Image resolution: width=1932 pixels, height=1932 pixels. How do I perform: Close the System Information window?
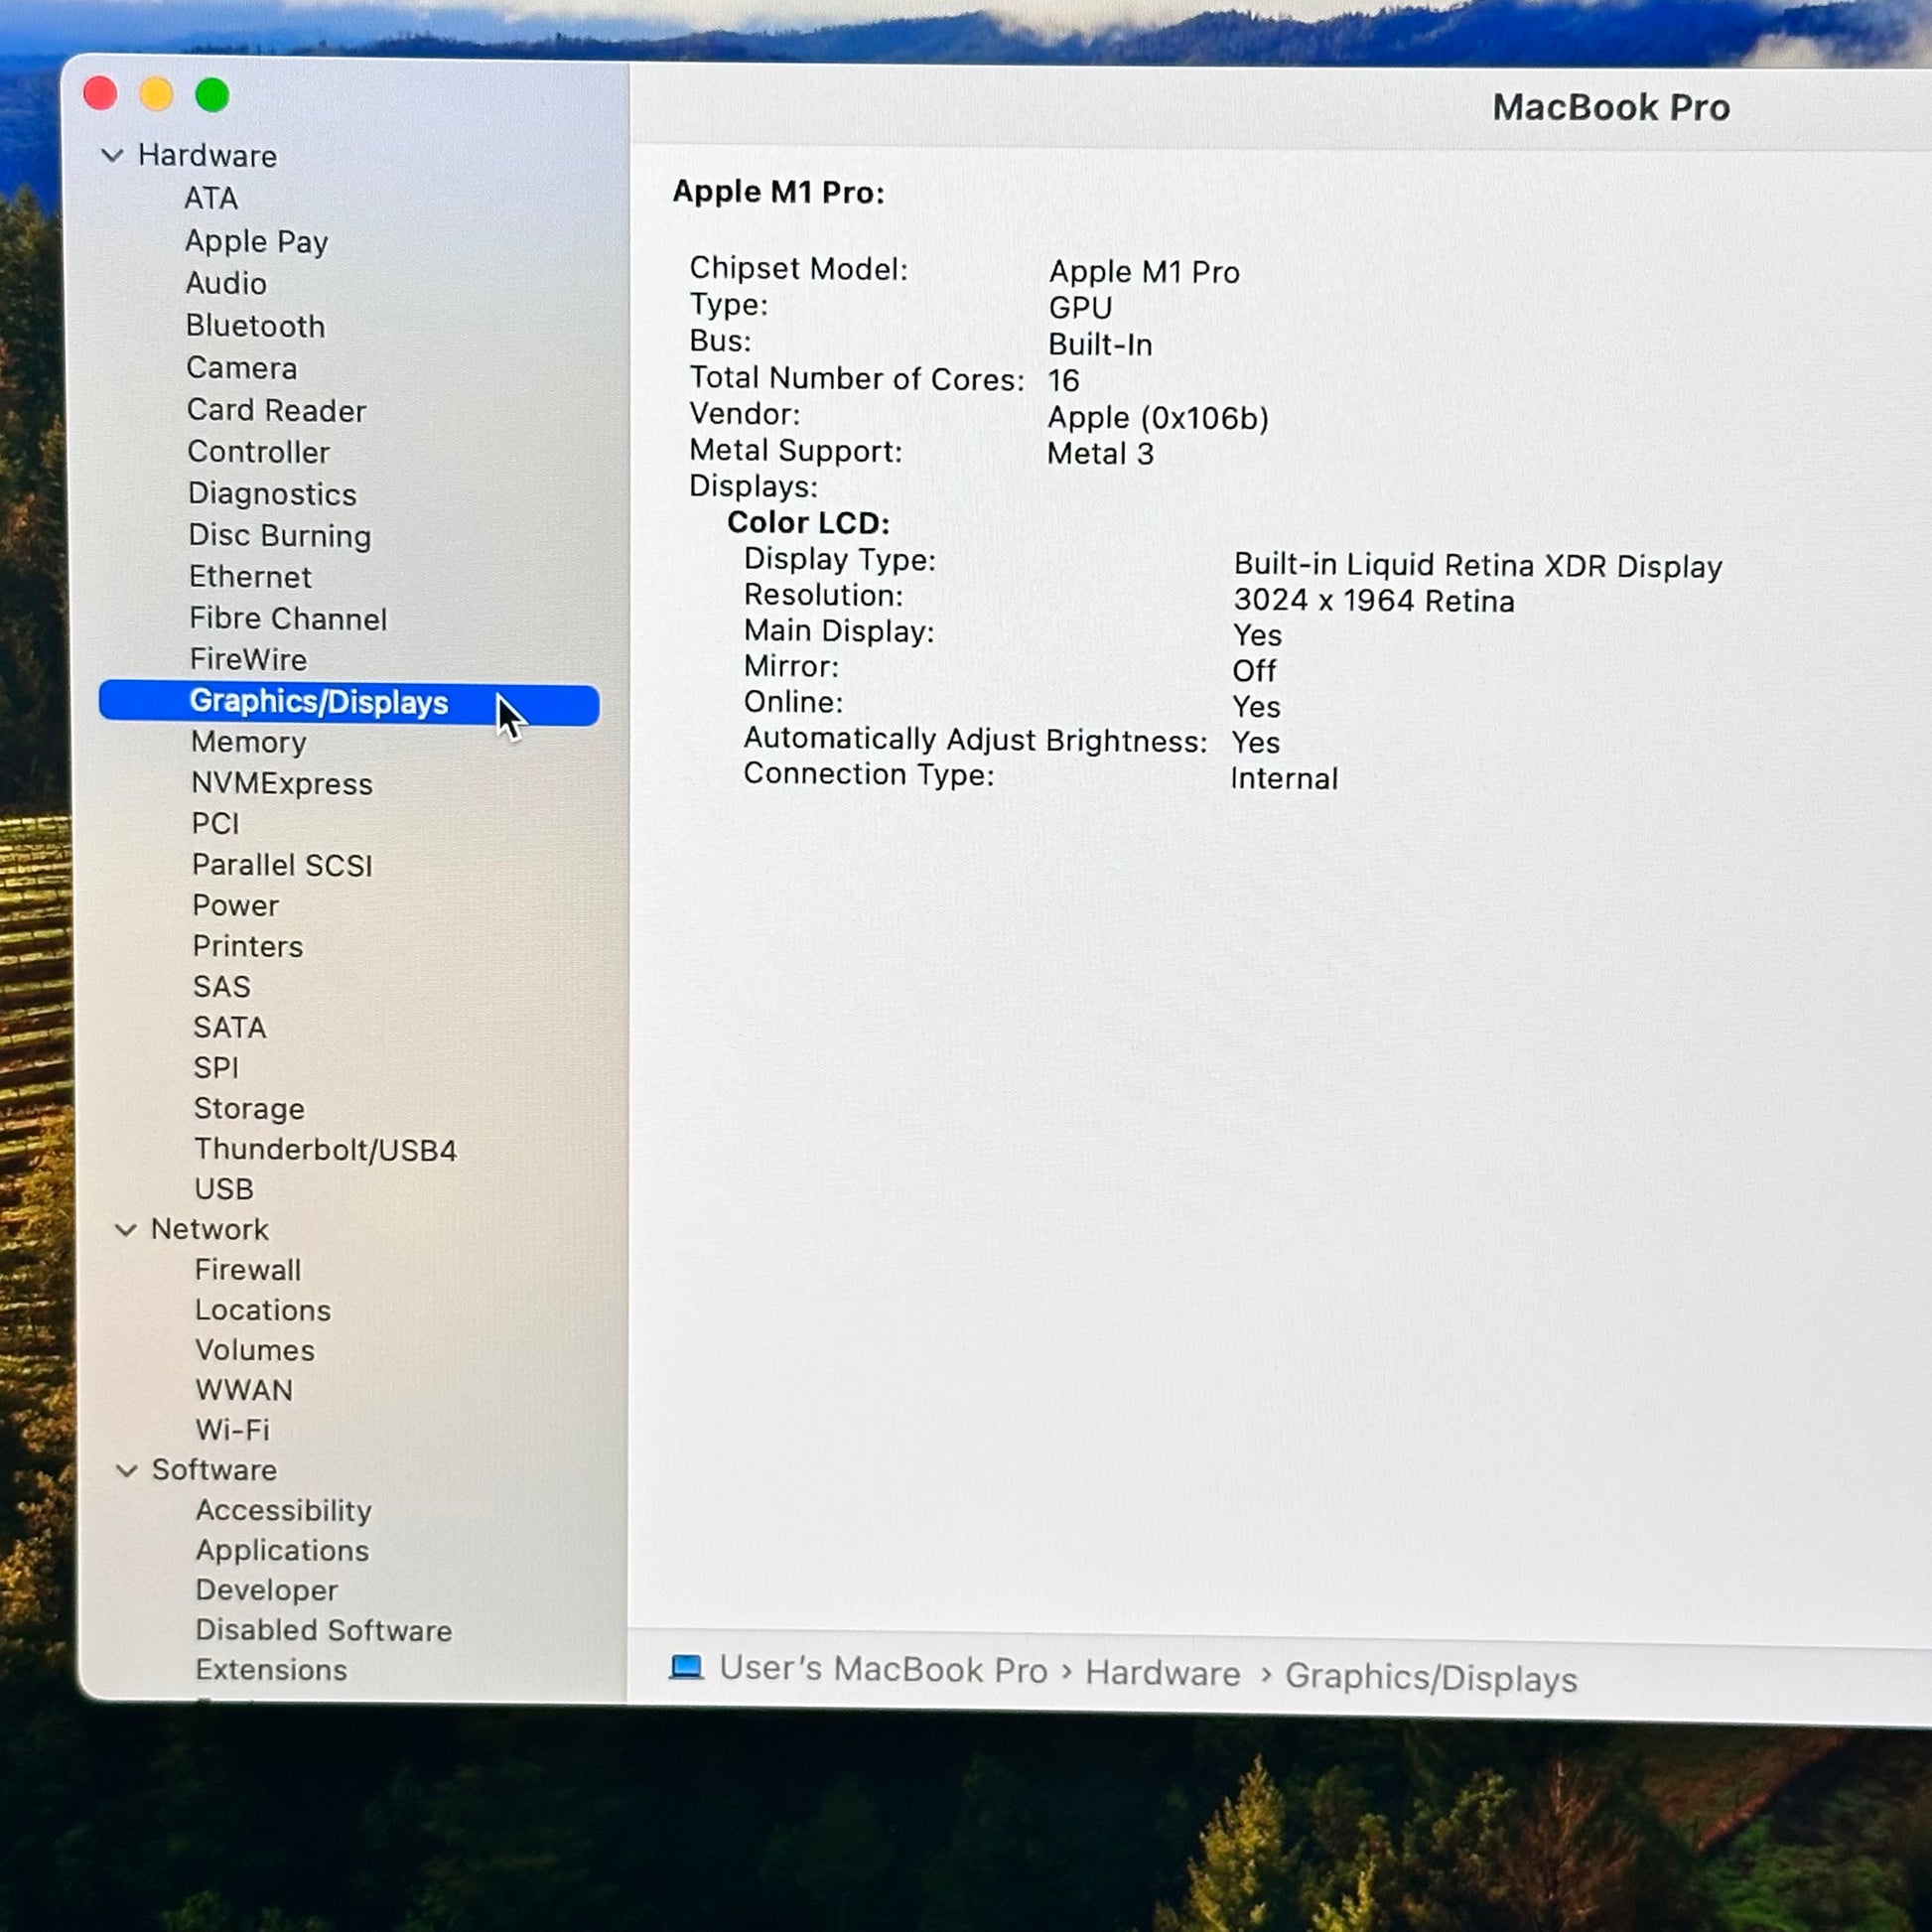pyautogui.click(x=100, y=94)
